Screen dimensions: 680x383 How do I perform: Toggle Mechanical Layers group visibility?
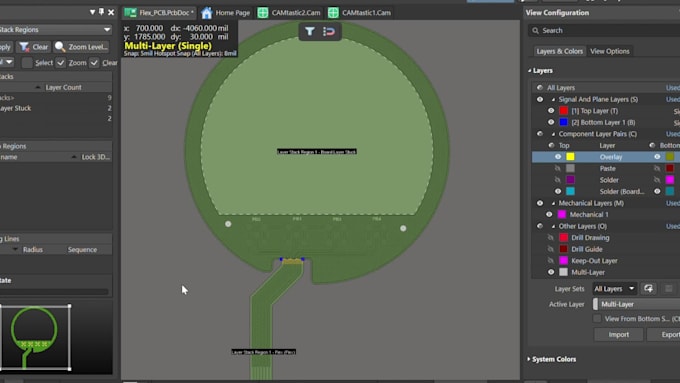[539, 203]
